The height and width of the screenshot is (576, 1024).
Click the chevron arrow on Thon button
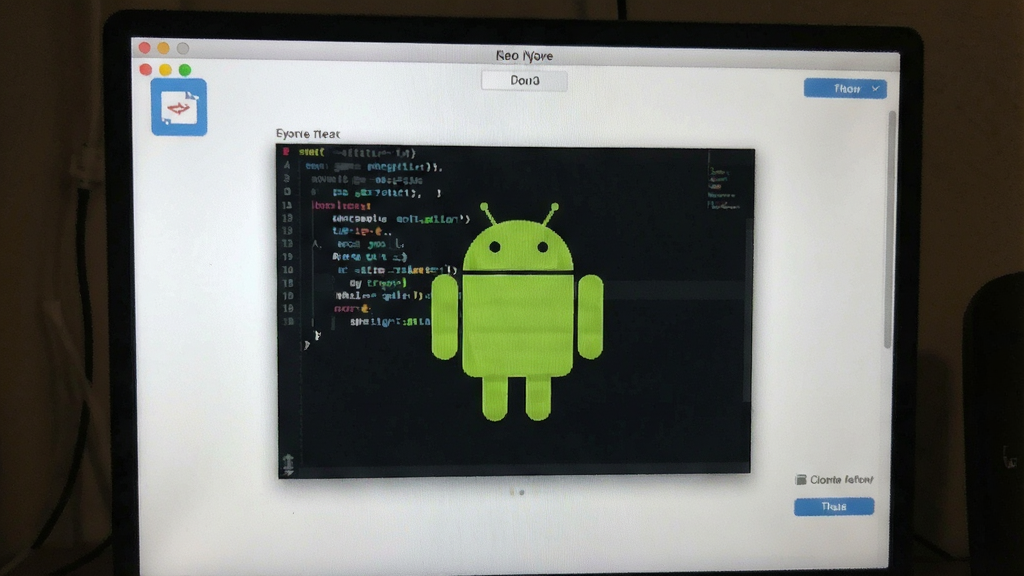tap(875, 89)
